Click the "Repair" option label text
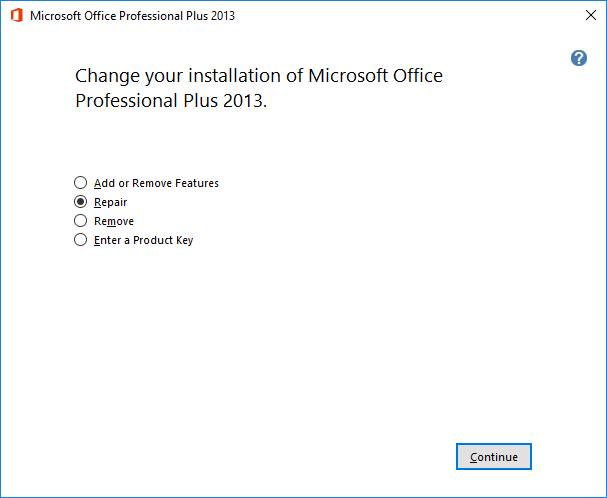607x498 pixels. [110, 202]
